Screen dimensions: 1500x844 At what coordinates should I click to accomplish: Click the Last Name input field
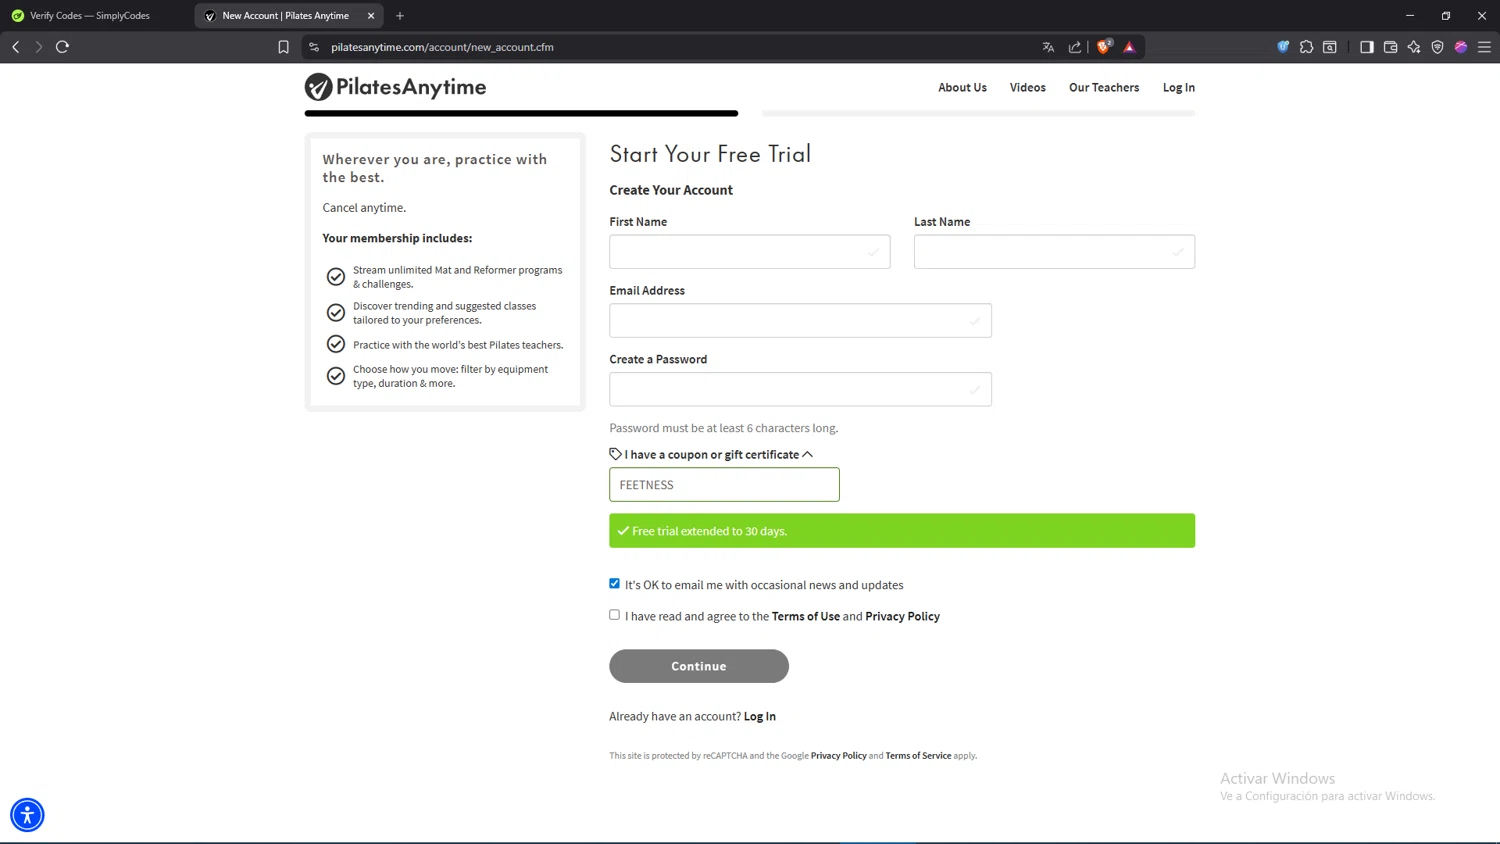[x=1054, y=252]
